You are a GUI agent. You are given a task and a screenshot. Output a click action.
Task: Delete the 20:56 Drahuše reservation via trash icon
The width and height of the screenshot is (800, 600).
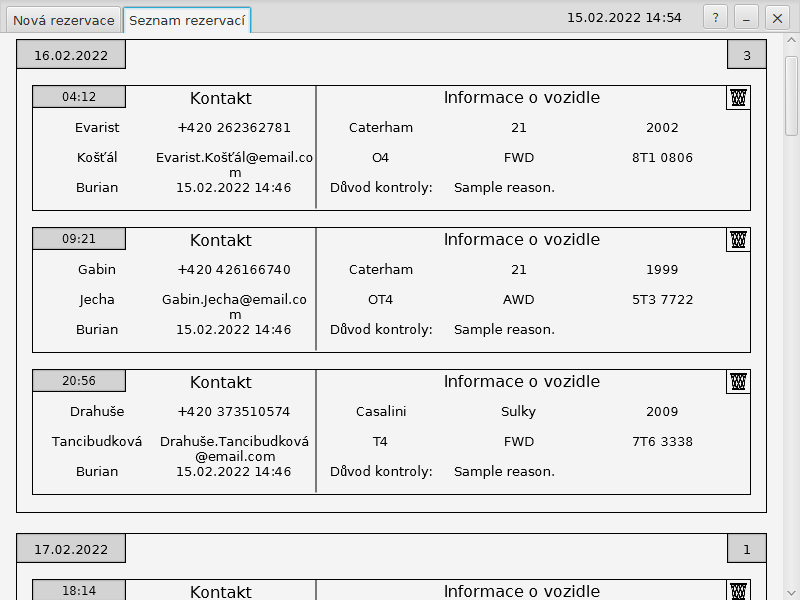[738, 381]
